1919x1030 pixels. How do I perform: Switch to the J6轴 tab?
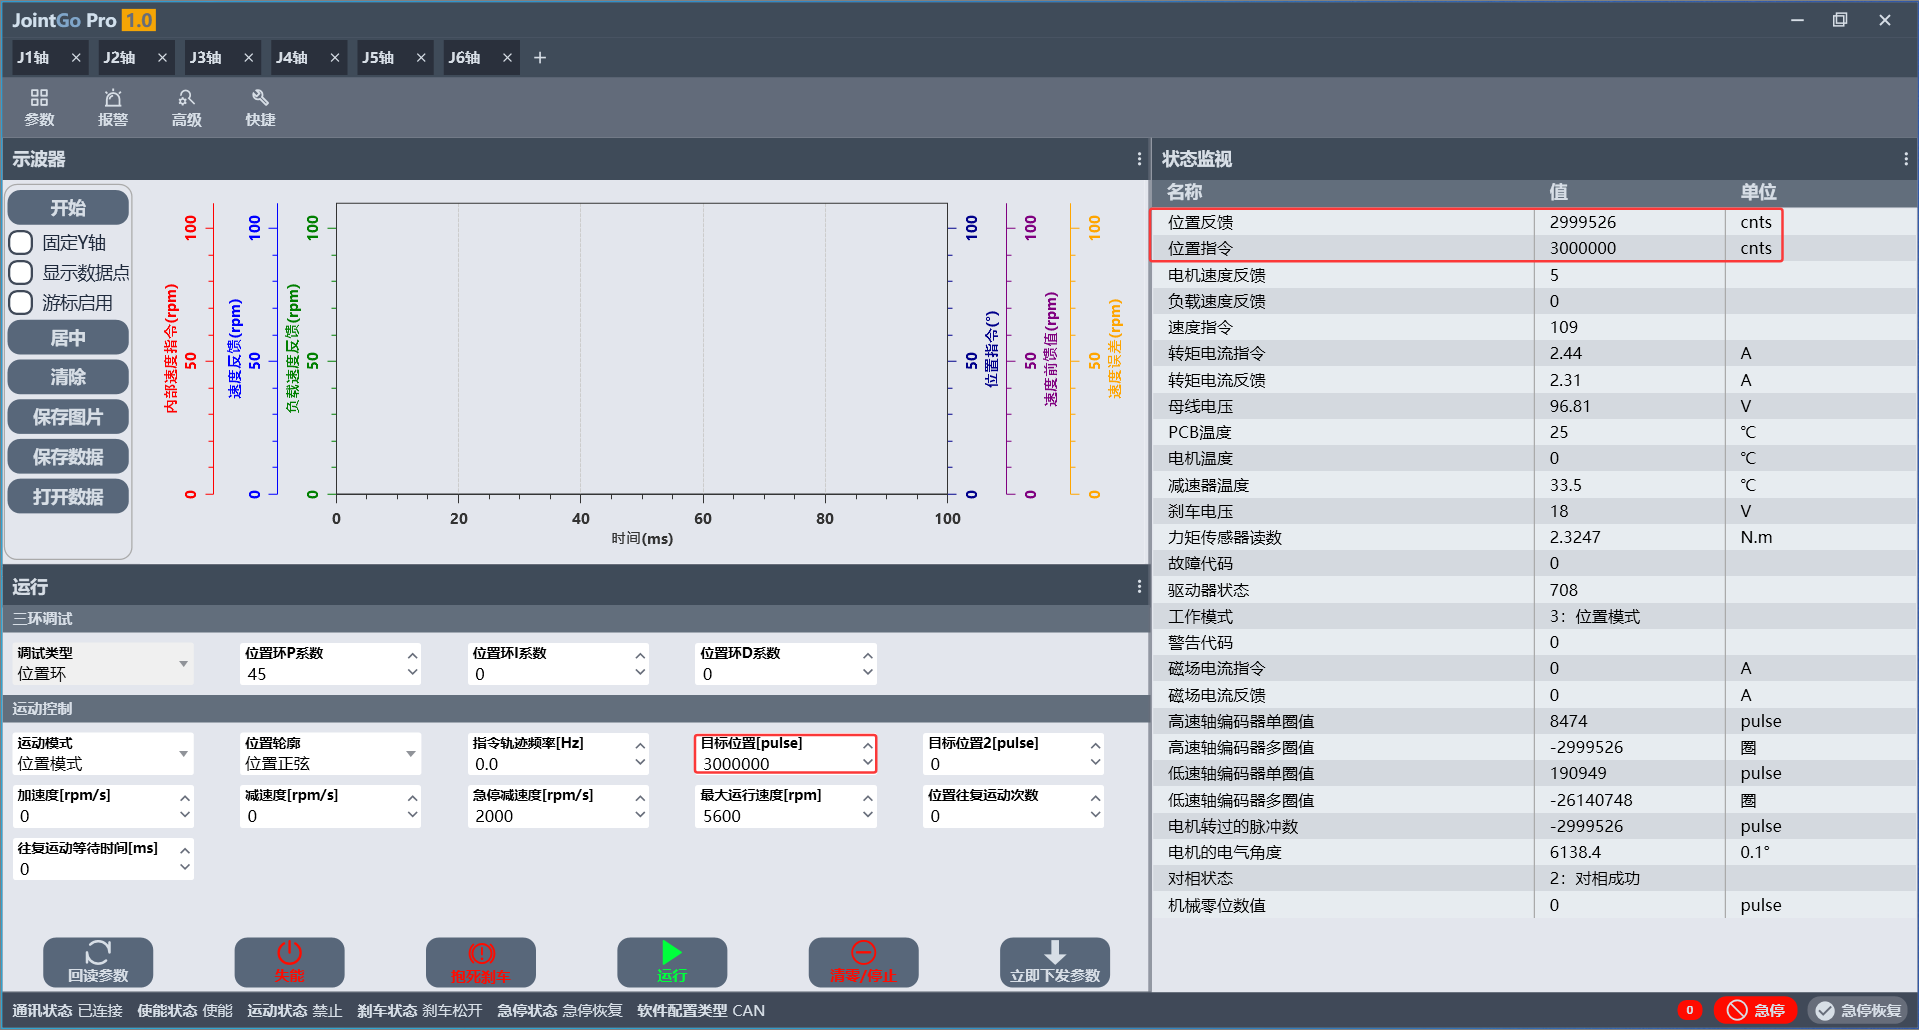[465, 58]
